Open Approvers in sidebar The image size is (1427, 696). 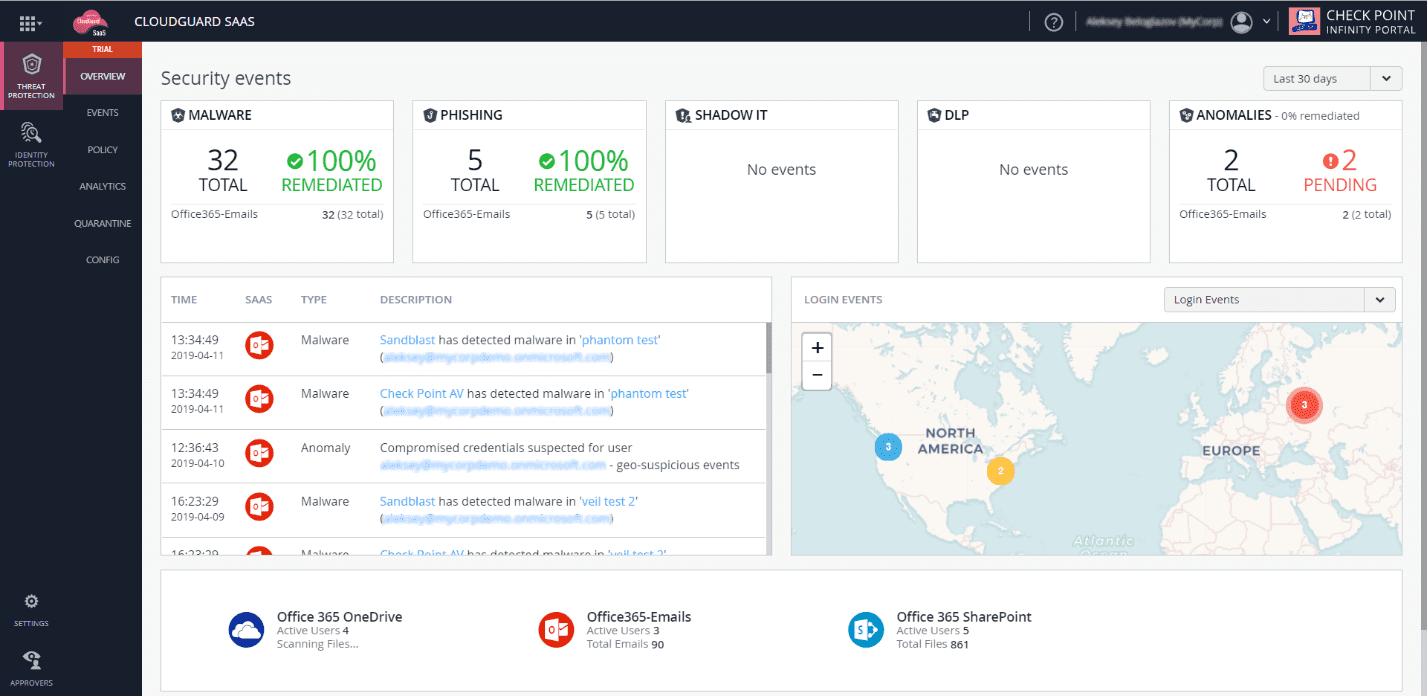[x=32, y=669]
